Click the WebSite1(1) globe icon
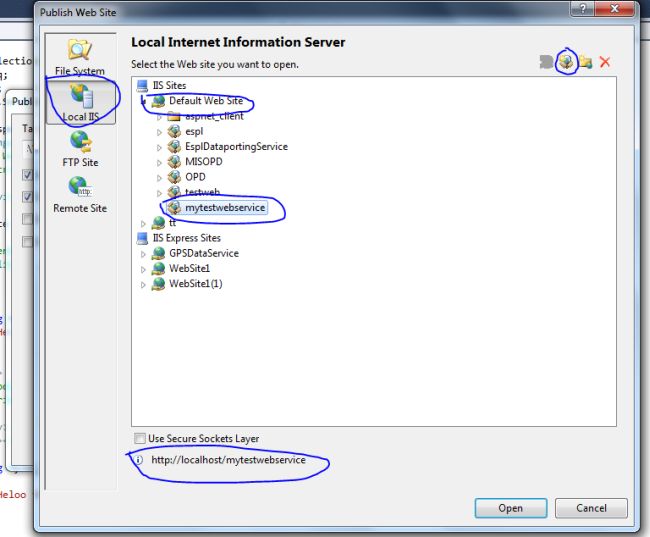 point(158,284)
